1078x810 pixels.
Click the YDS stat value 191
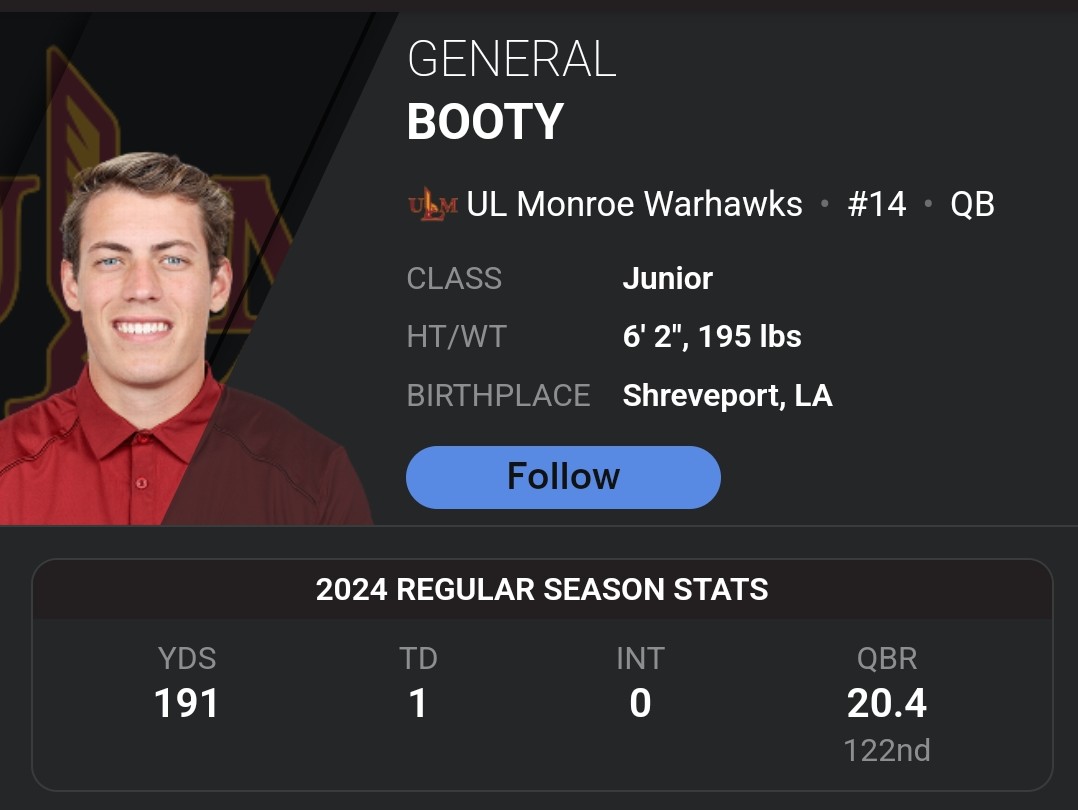click(186, 704)
